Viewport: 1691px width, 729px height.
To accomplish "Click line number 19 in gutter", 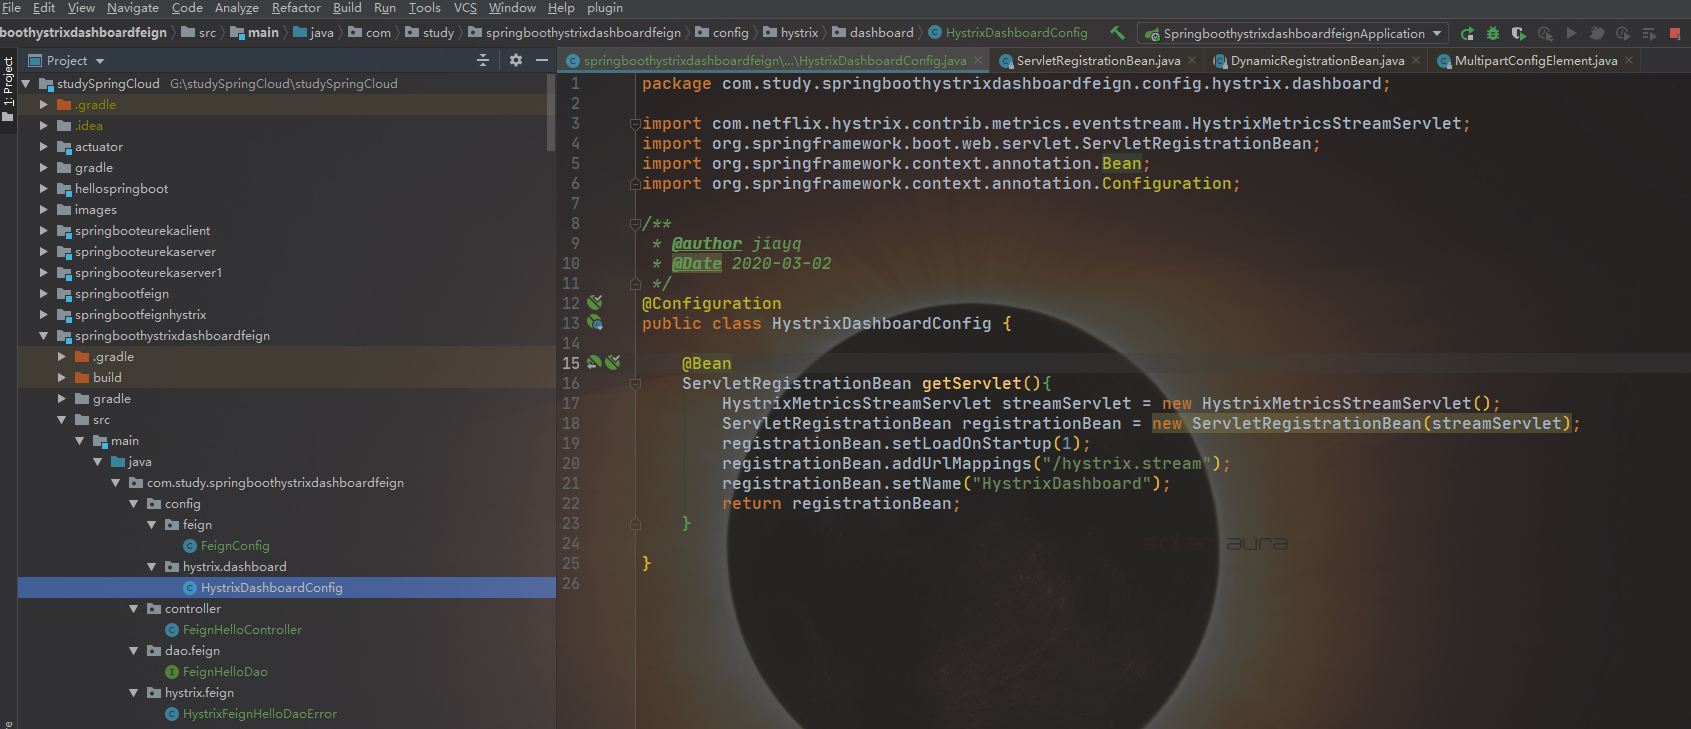I will (x=571, y=443).
